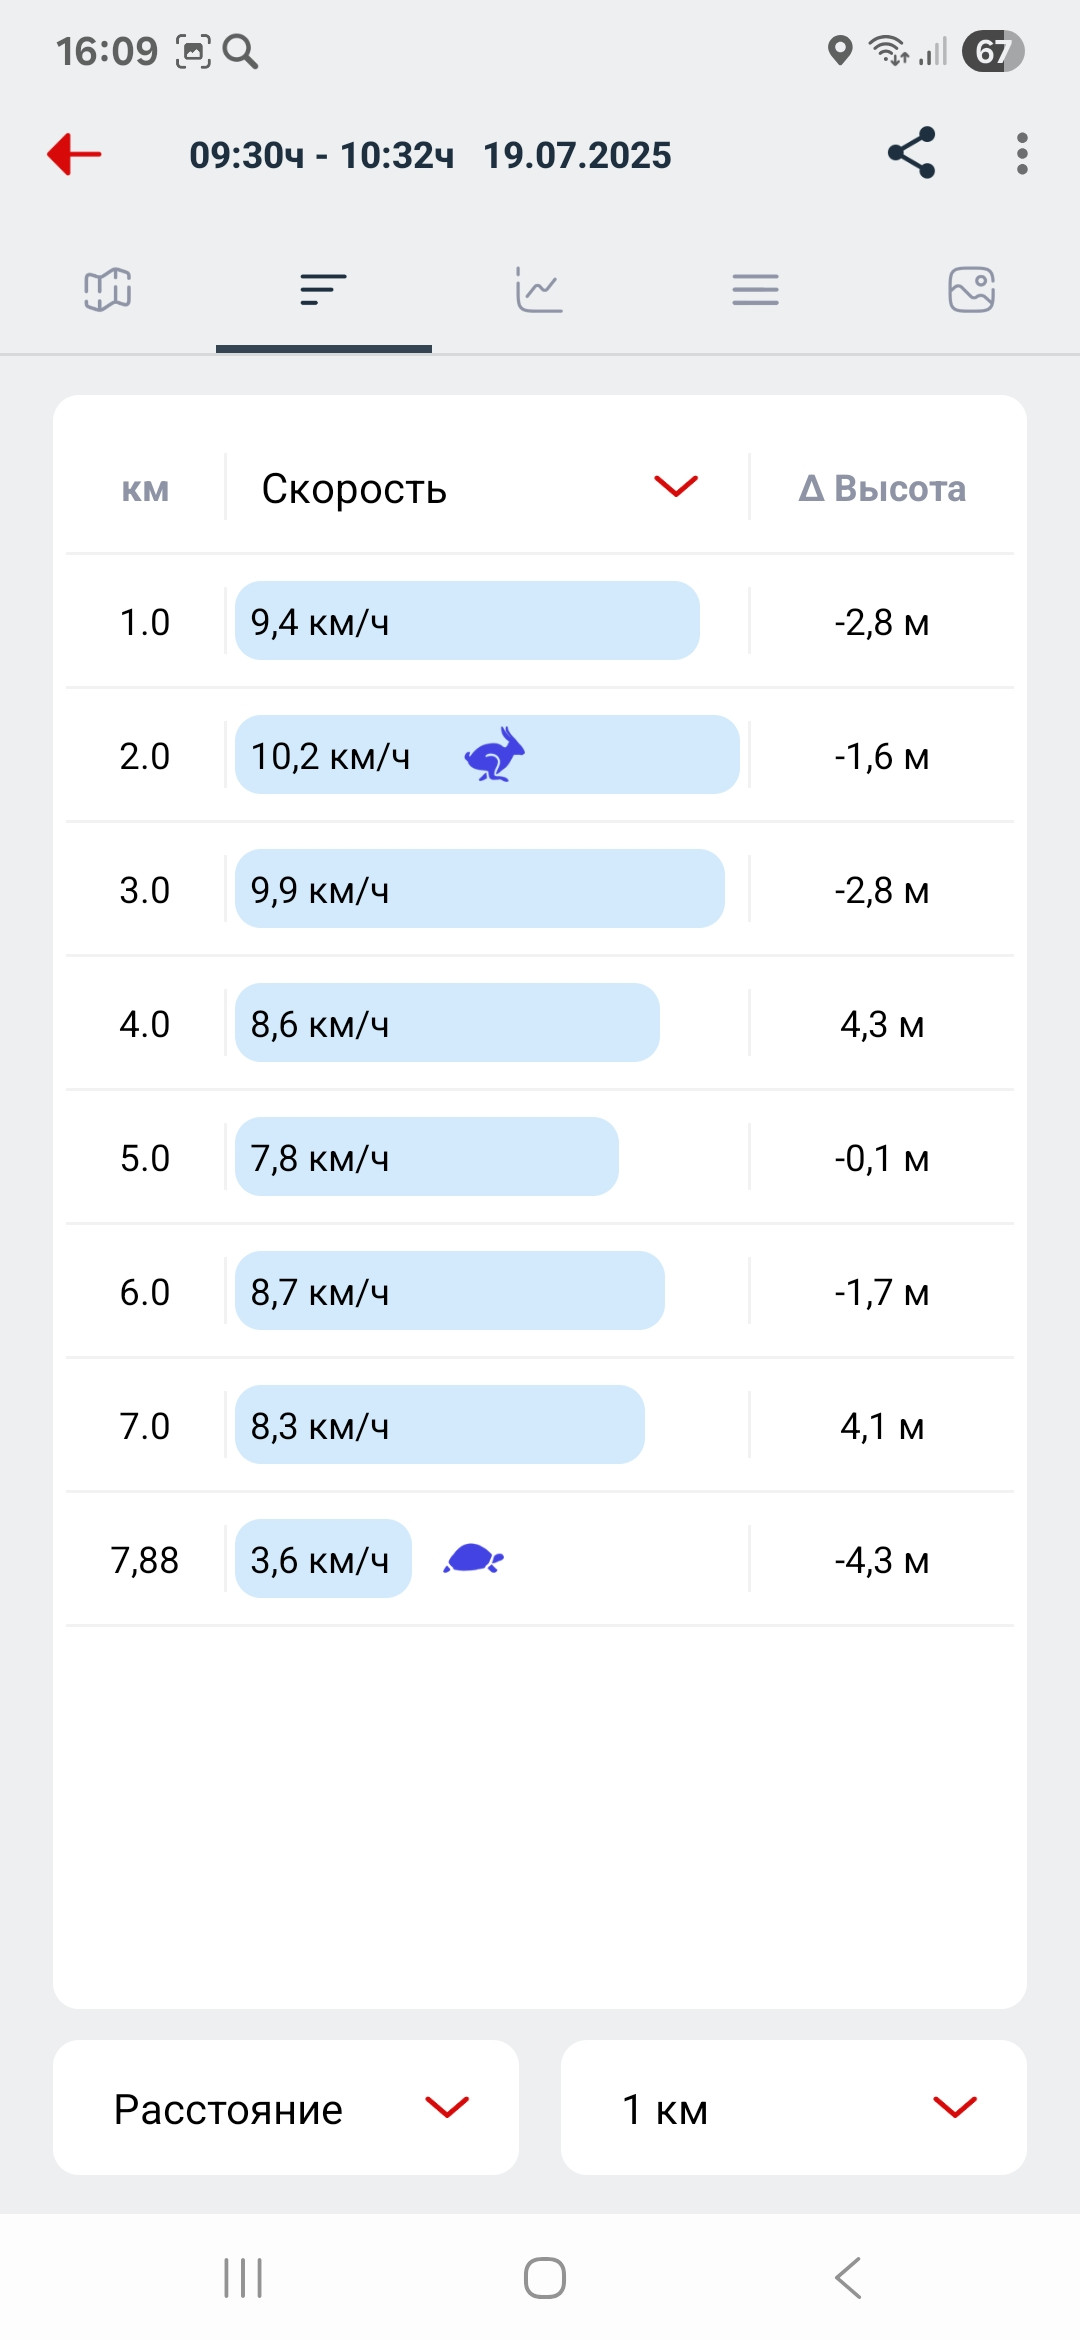Open the 1 км interval dropdown
Image resolution: width=1080 pixels, height=2340 pixels.
(794, 2108)
